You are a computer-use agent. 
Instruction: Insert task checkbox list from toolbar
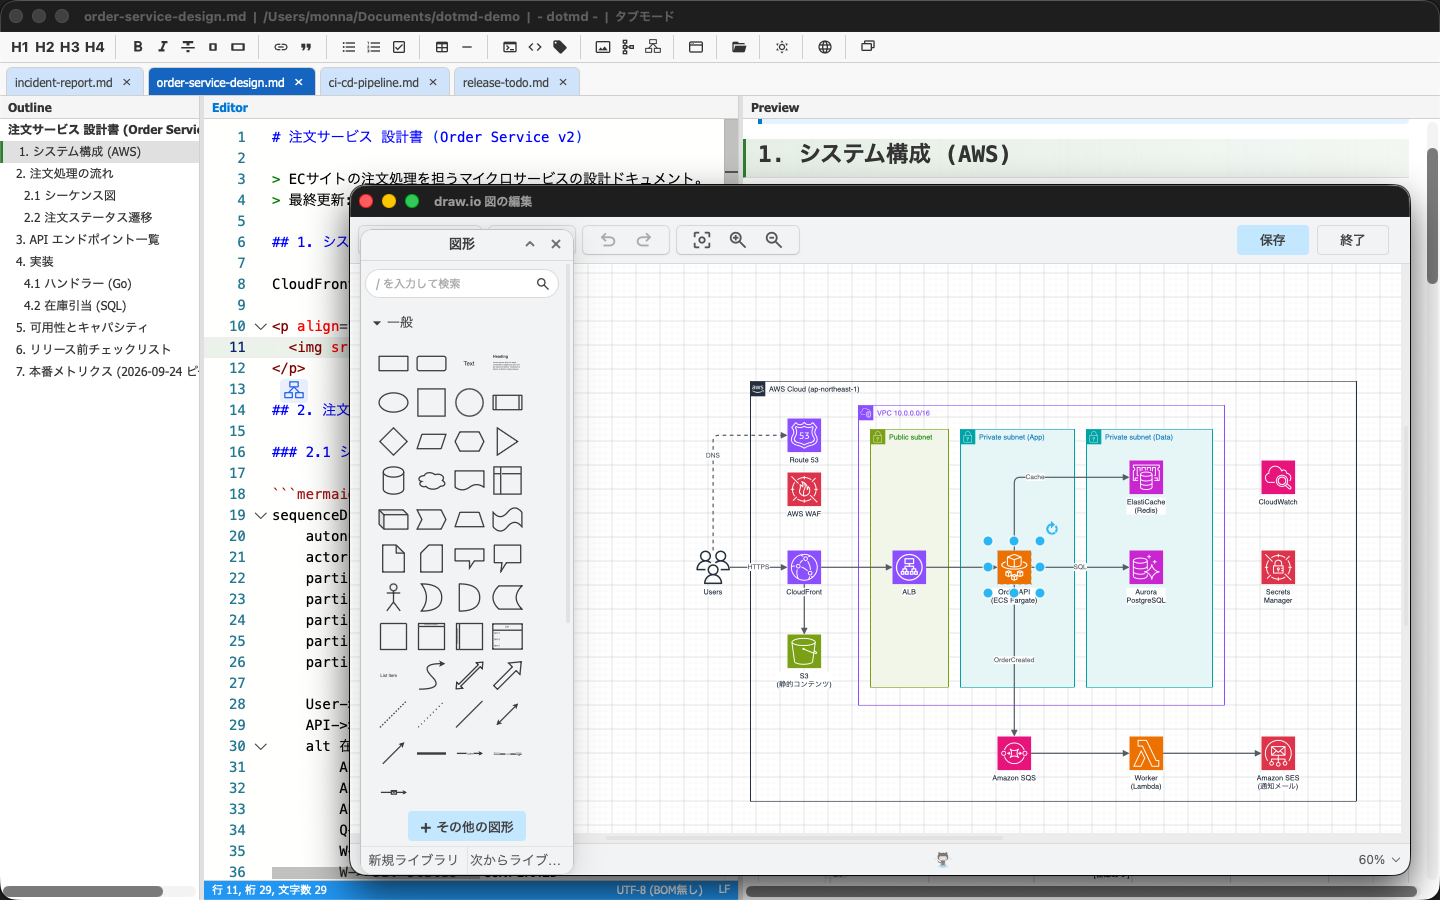point(399,47)
